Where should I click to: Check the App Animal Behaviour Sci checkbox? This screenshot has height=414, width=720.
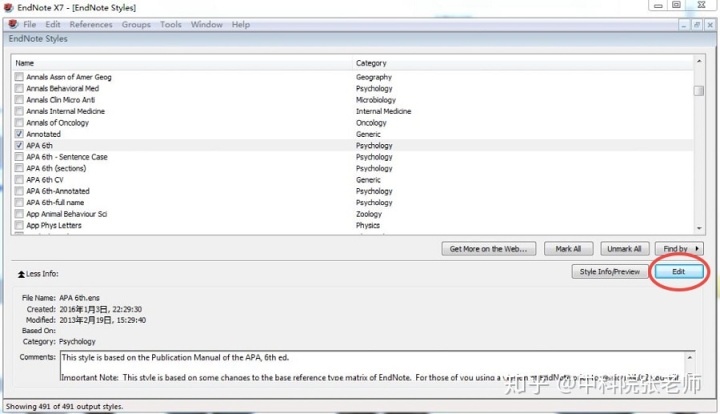tap(19, 214)
